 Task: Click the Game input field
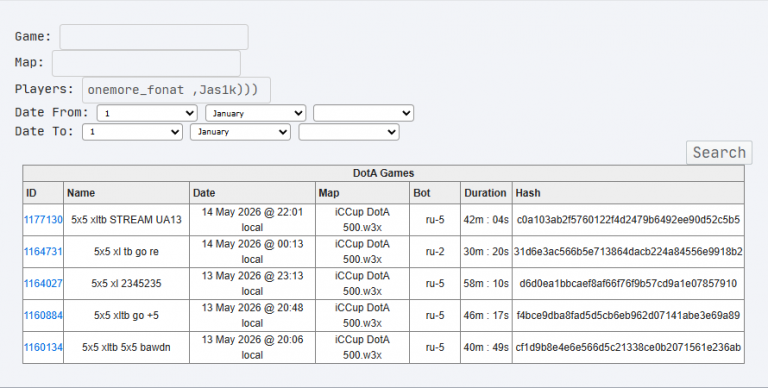click(154, 37)
